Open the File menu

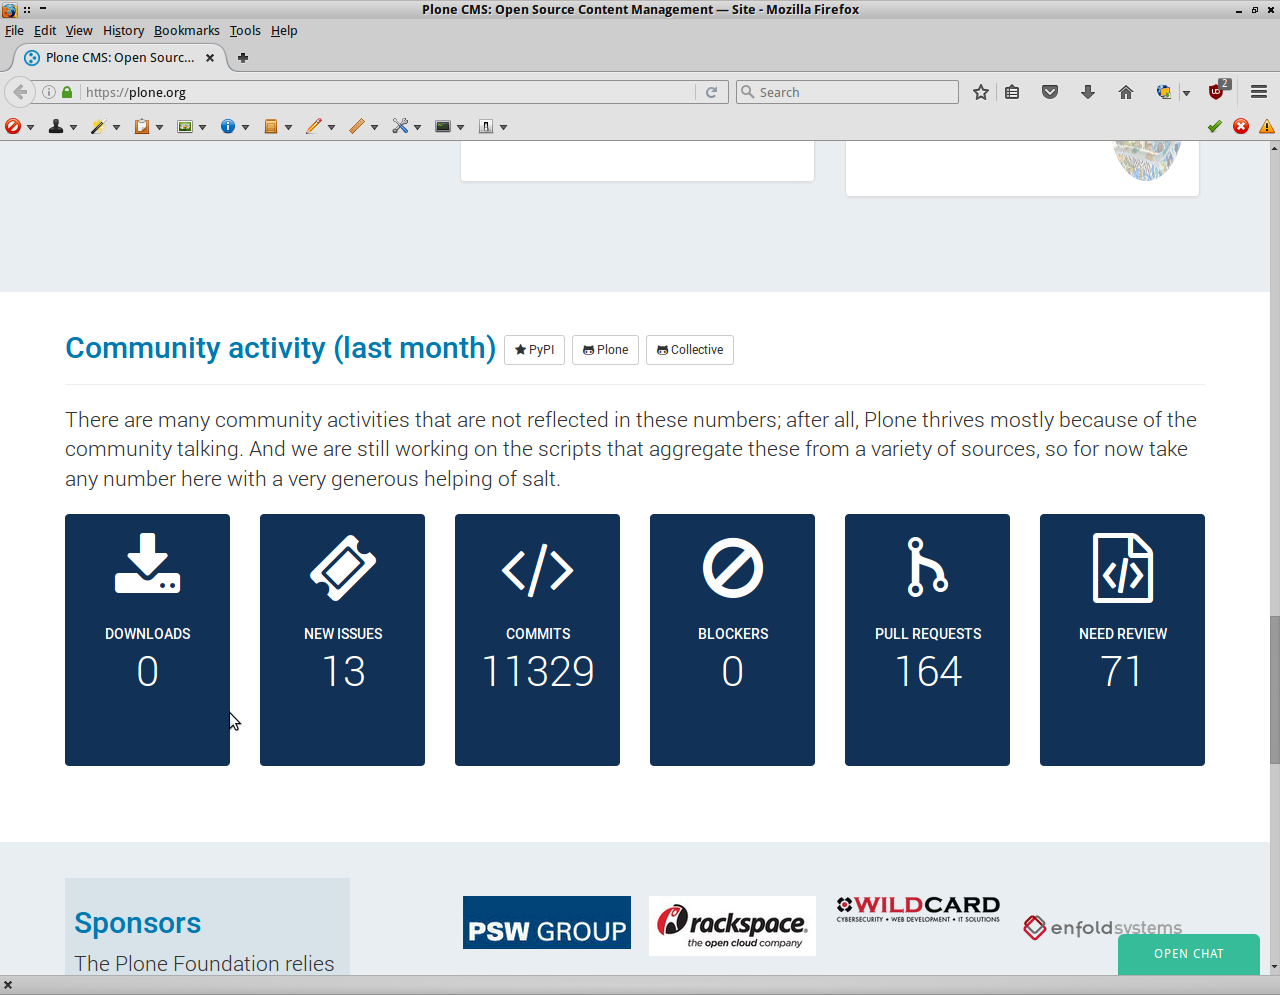click(x=14, y=30)
